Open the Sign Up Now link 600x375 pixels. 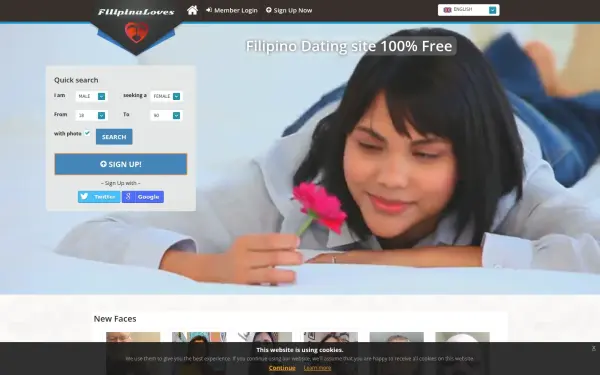pyautogui.click(x=289, y=10)
